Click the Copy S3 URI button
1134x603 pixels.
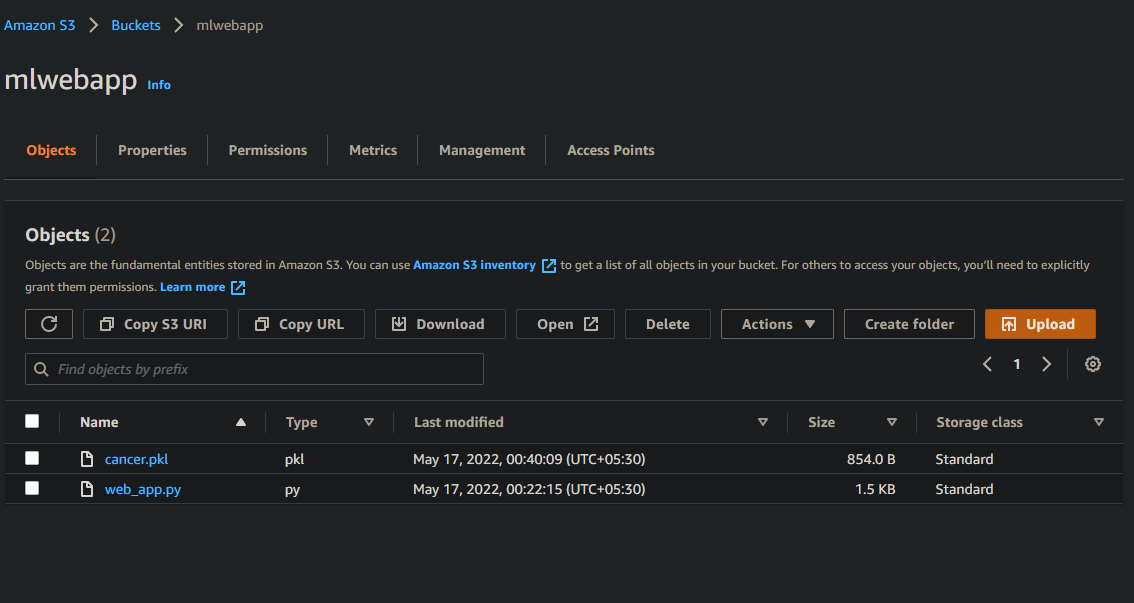coord(155,324)
